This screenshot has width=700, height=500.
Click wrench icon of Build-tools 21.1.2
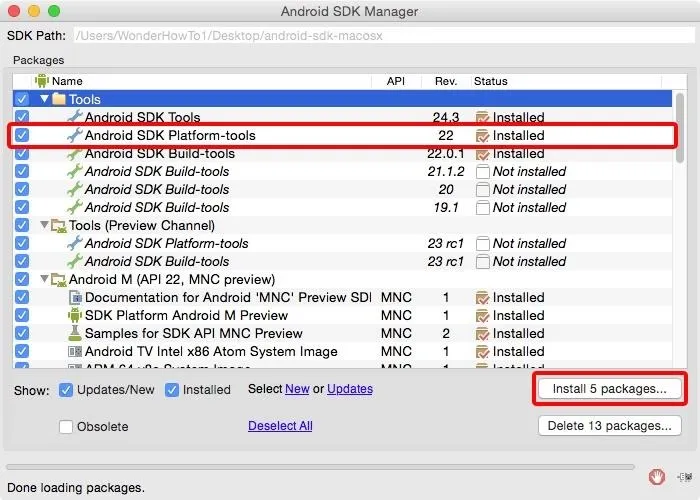click(75, 171)
